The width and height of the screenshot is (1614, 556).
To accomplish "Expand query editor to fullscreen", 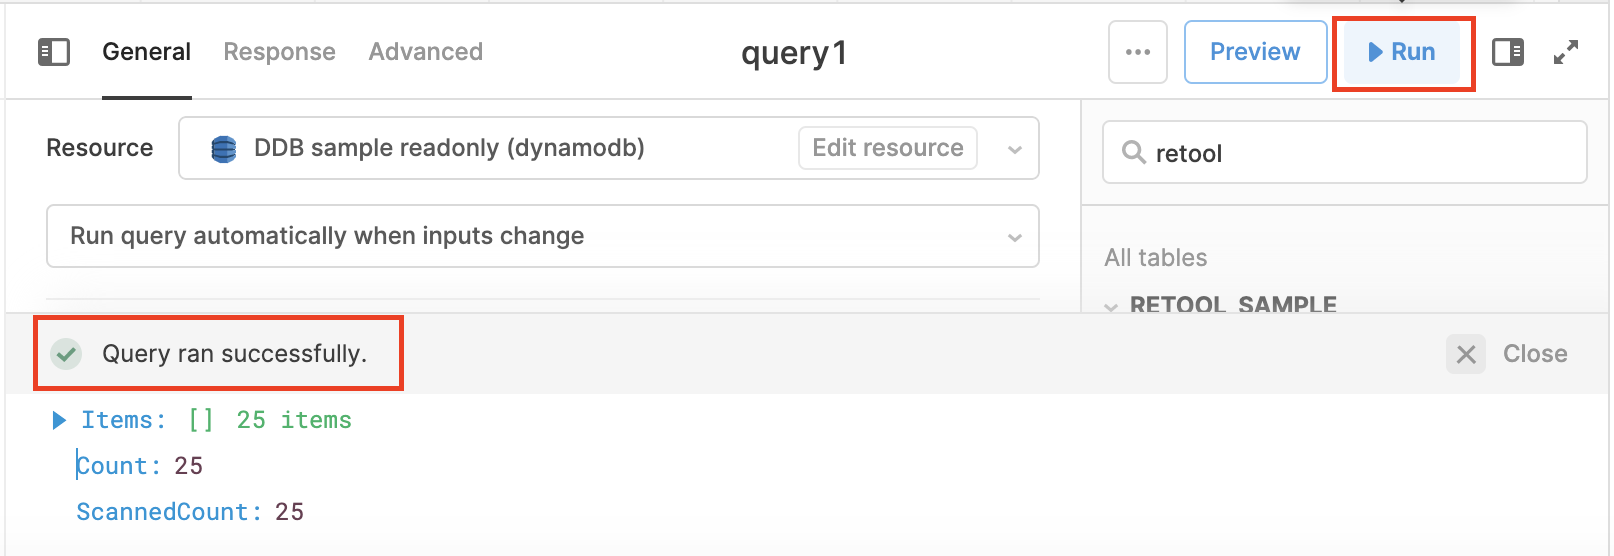I will (1566, 52).
